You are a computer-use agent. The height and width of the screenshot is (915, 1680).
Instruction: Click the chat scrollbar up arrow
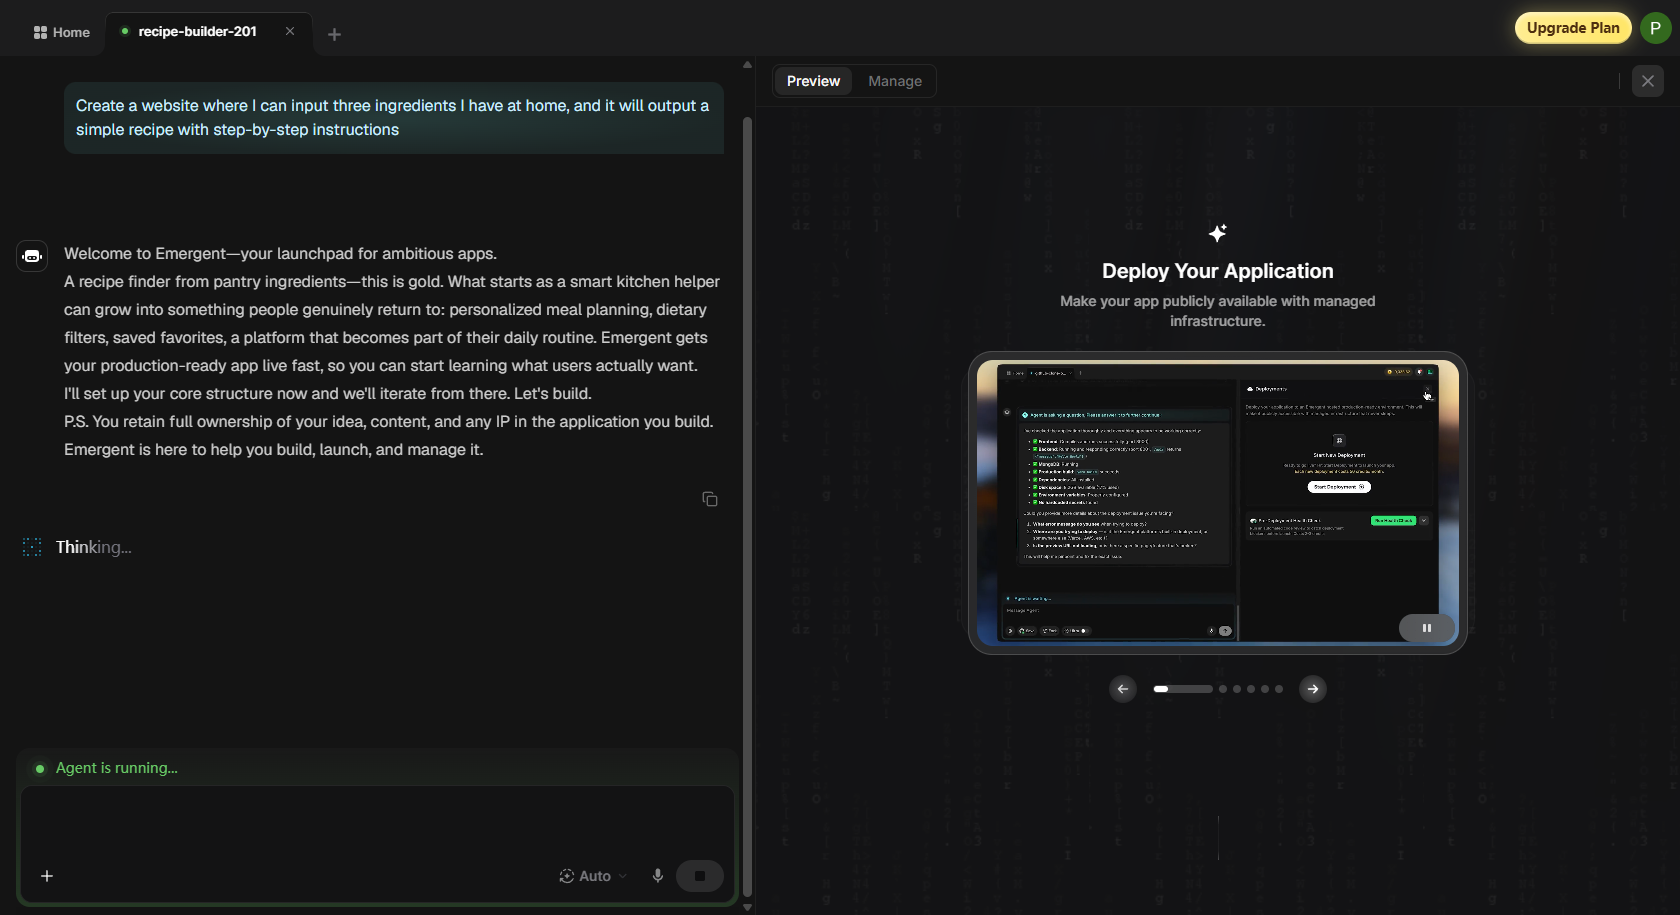click(x=747, y=65)
